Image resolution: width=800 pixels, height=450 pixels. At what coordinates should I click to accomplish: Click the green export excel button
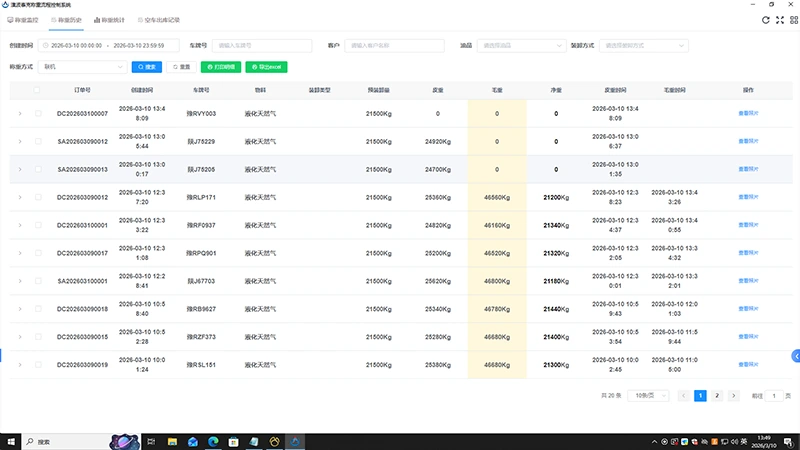pos(266,67)
